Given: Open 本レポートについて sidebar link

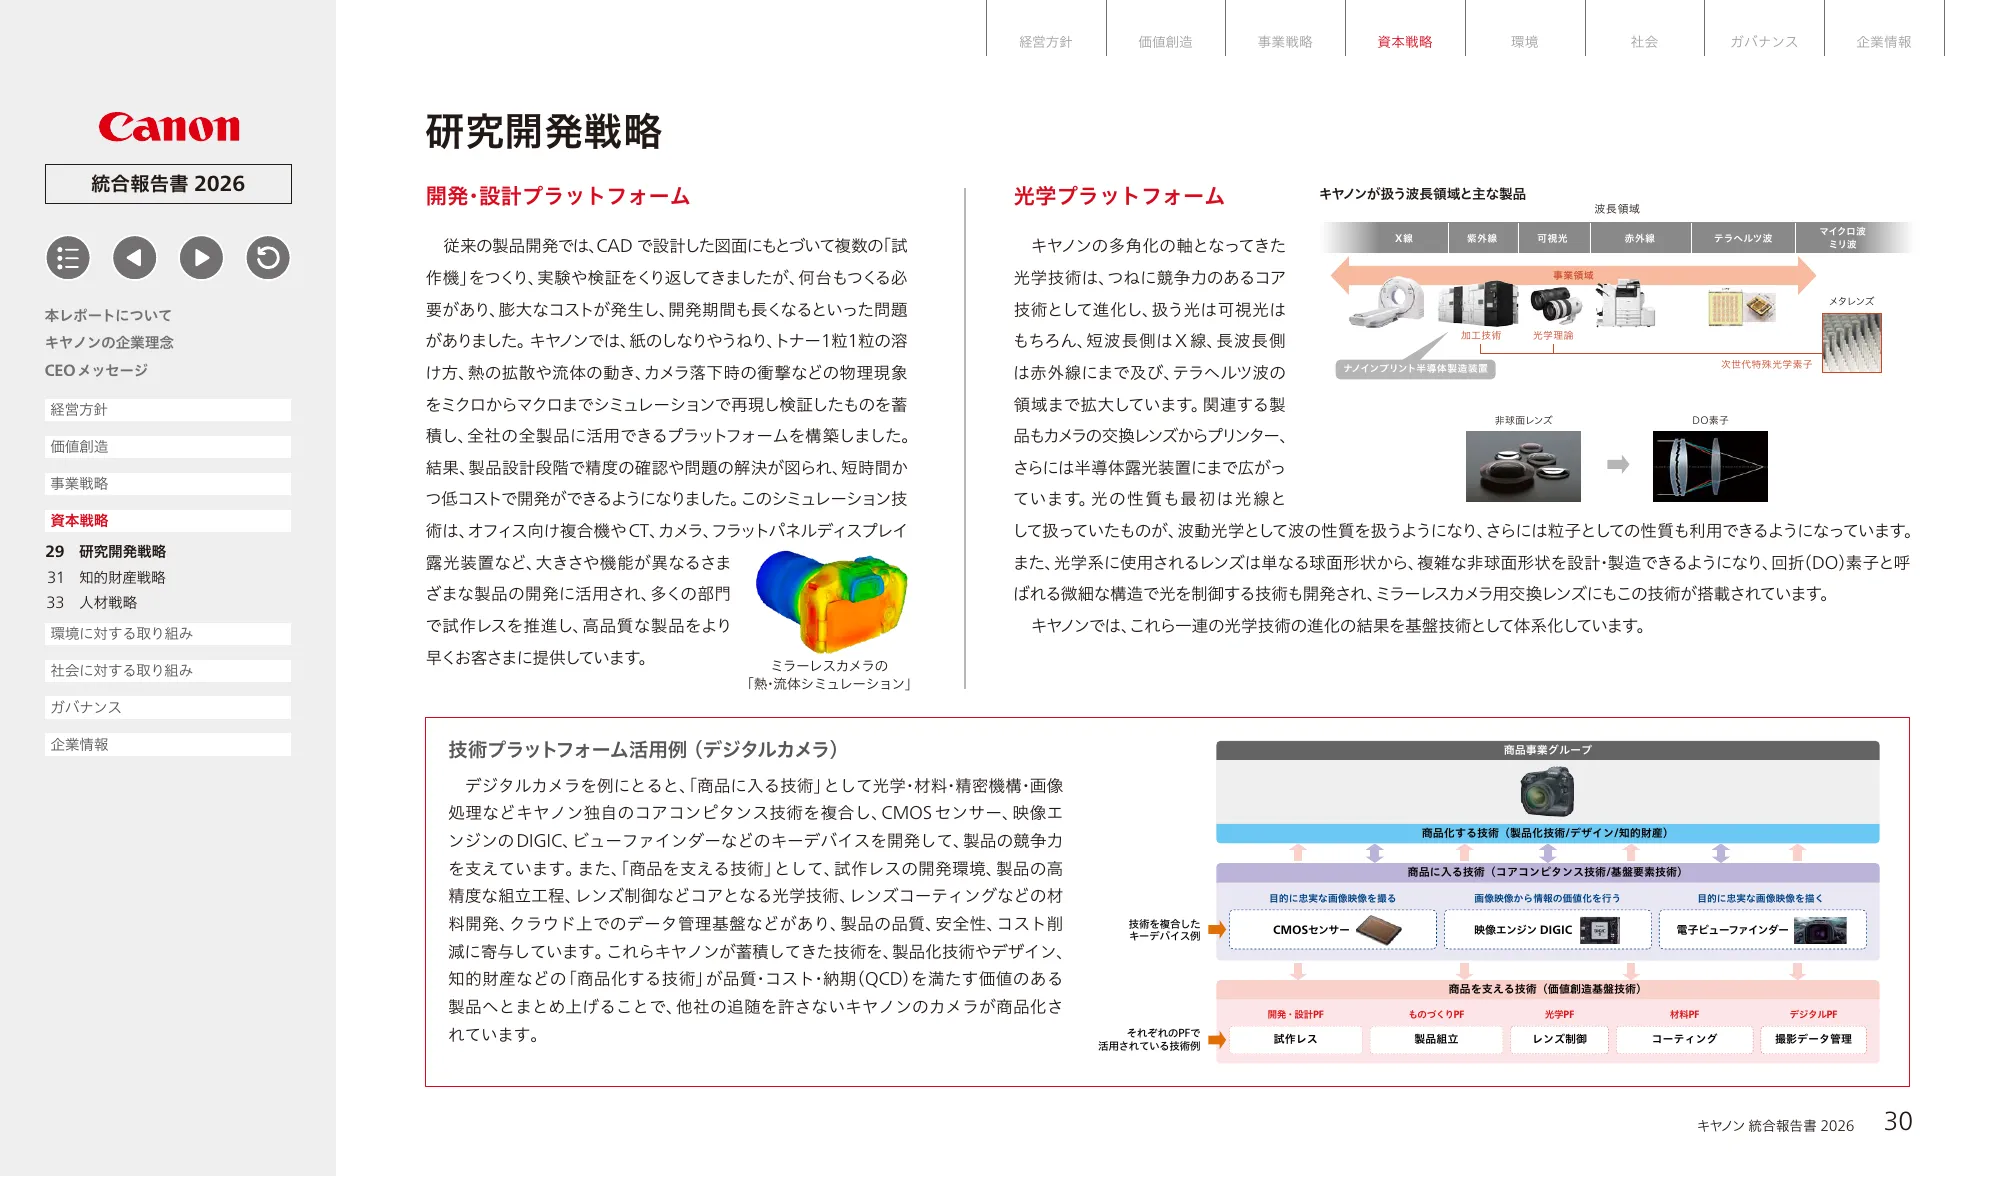Looking at the screenshot, I should pos(108,315).
